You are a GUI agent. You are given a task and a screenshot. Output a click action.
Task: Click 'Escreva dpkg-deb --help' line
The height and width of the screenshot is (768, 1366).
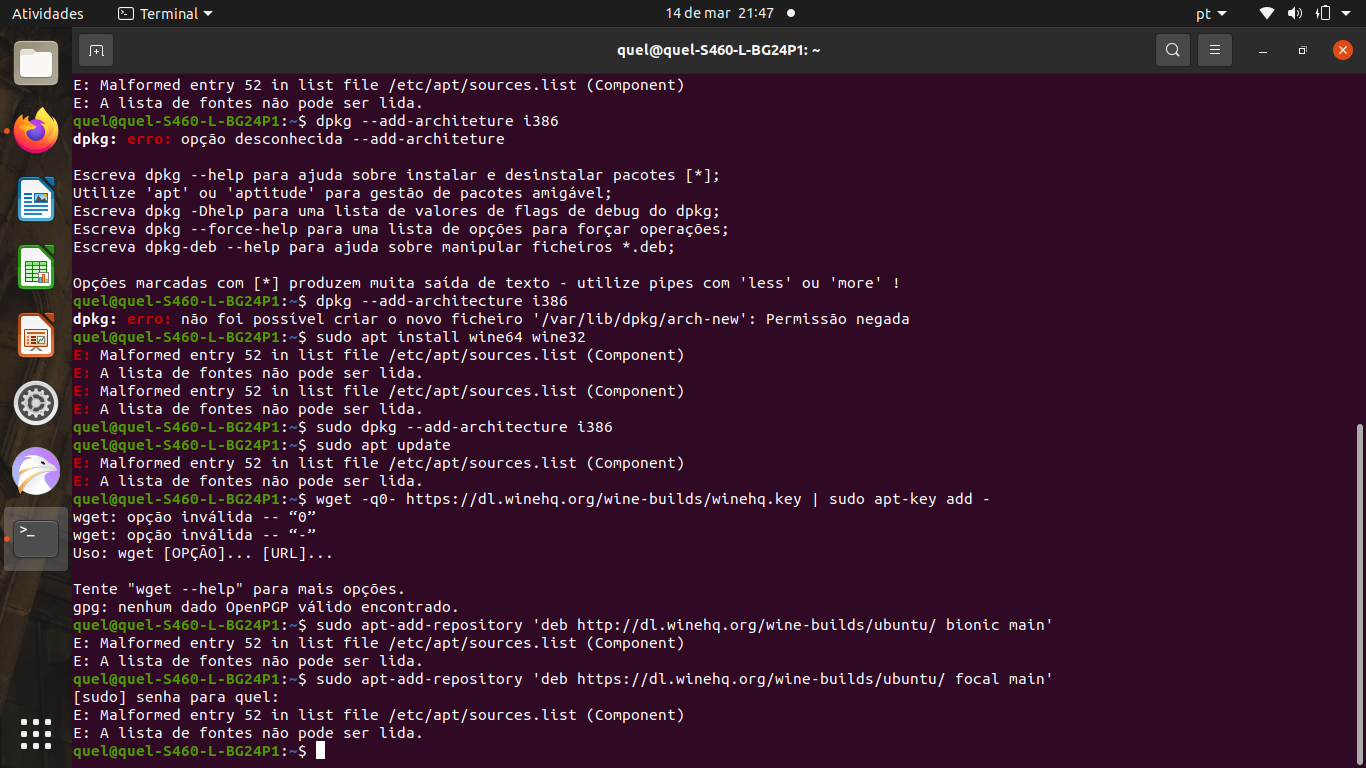coord(374,247)
